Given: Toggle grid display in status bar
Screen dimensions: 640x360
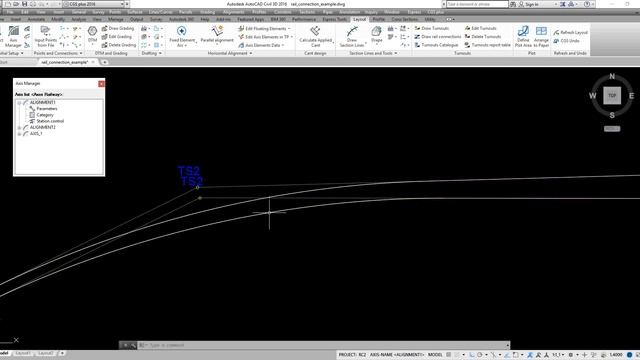Looking at the screenshot, I should (449, 355).
